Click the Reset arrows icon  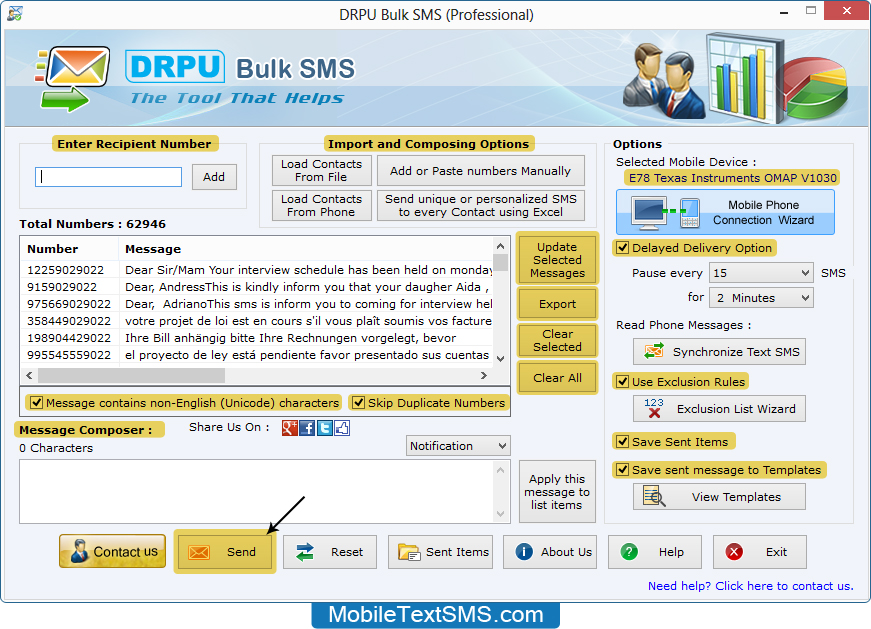(305, 552)
